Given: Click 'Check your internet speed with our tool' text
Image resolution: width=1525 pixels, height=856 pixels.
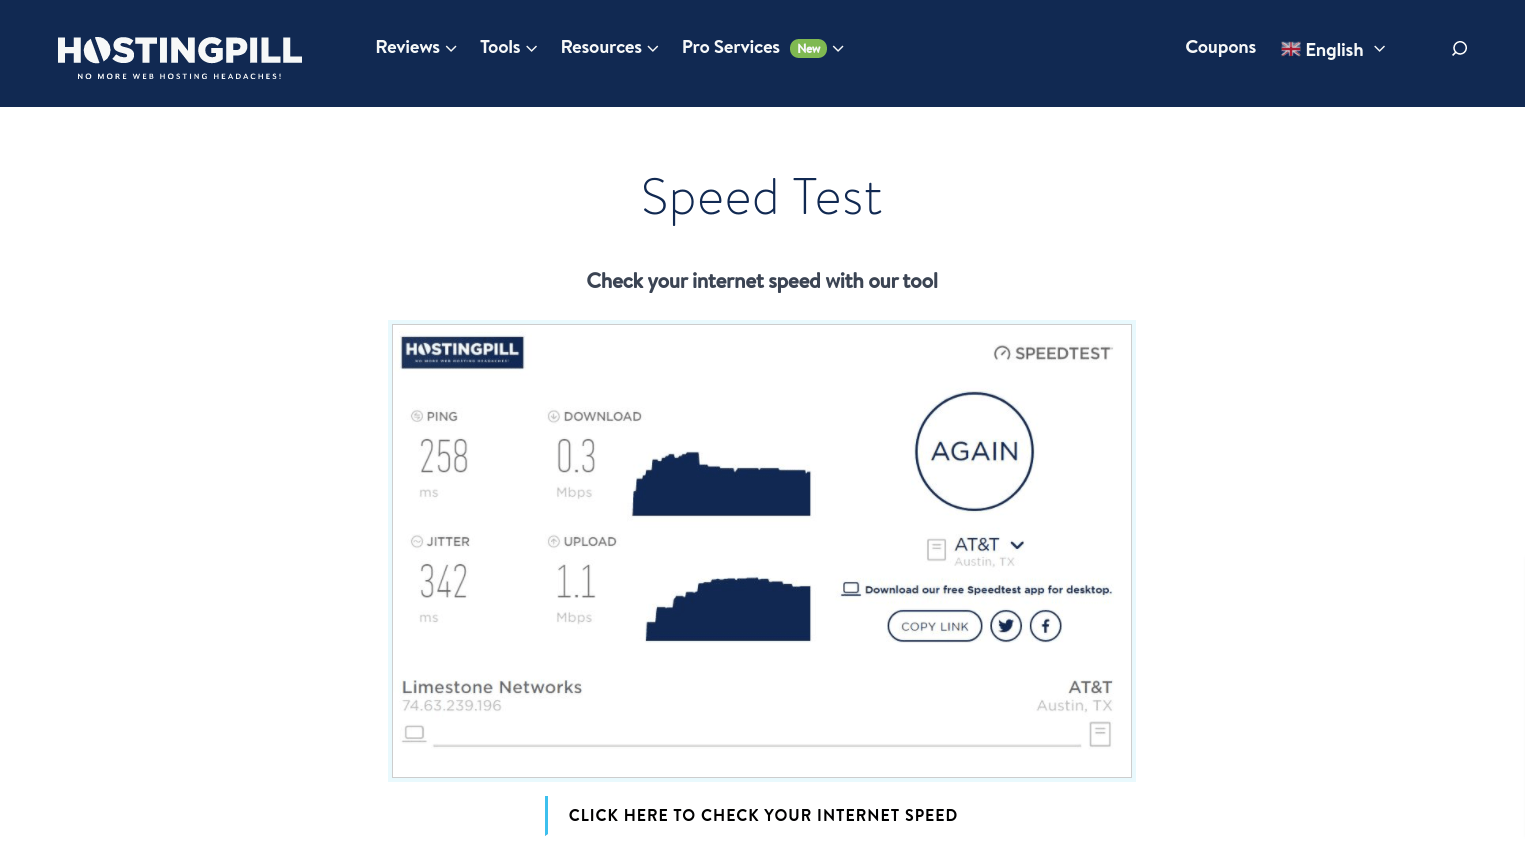Looking at the screenshot, I should 762,281.
